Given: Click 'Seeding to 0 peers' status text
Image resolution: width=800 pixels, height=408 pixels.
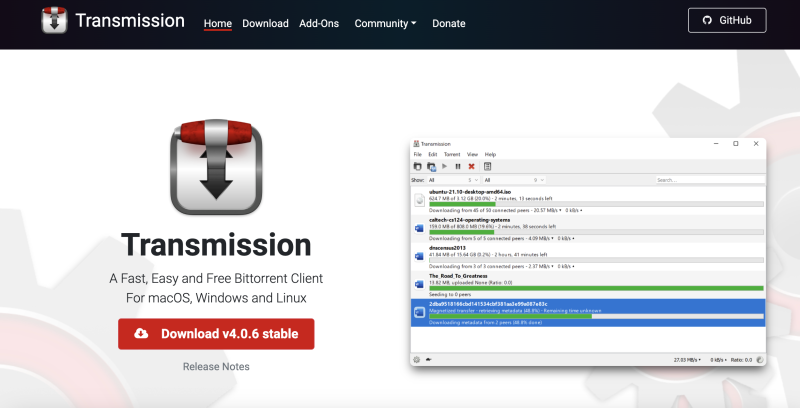Looking at the screenshot, I should pos(449,294).
